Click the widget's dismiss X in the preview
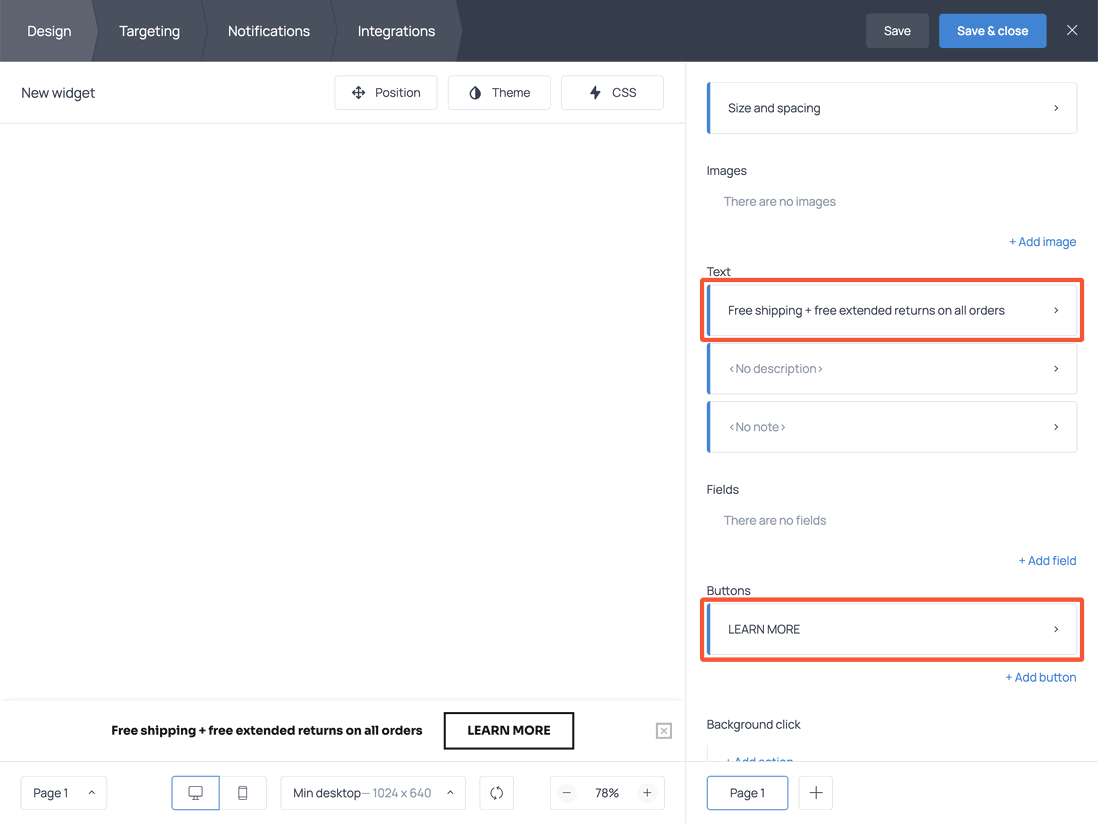This screenshot has width=1098, height=823. [x=663, y=731]
